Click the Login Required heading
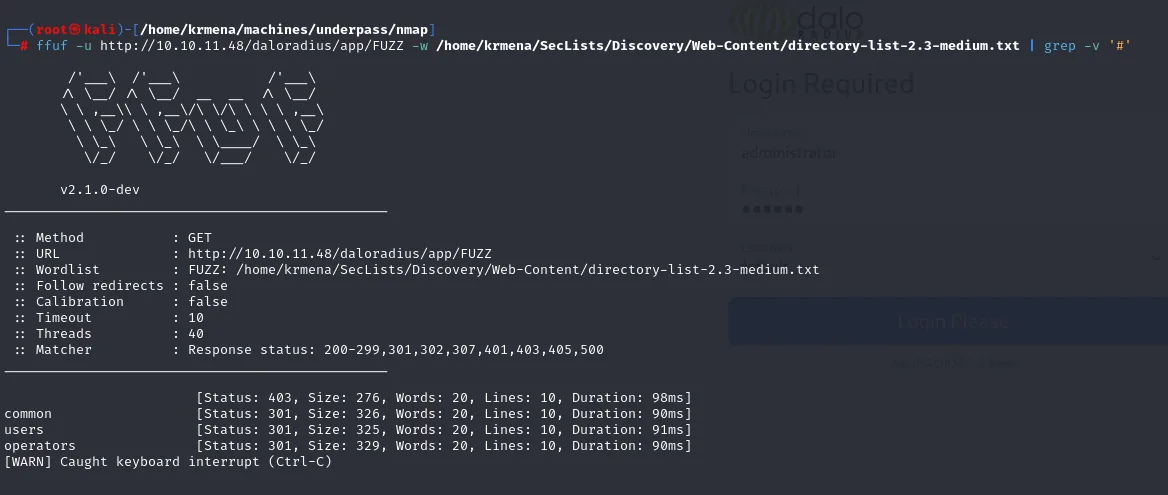Screen dimensions: 1168x495 pos(821,83)
